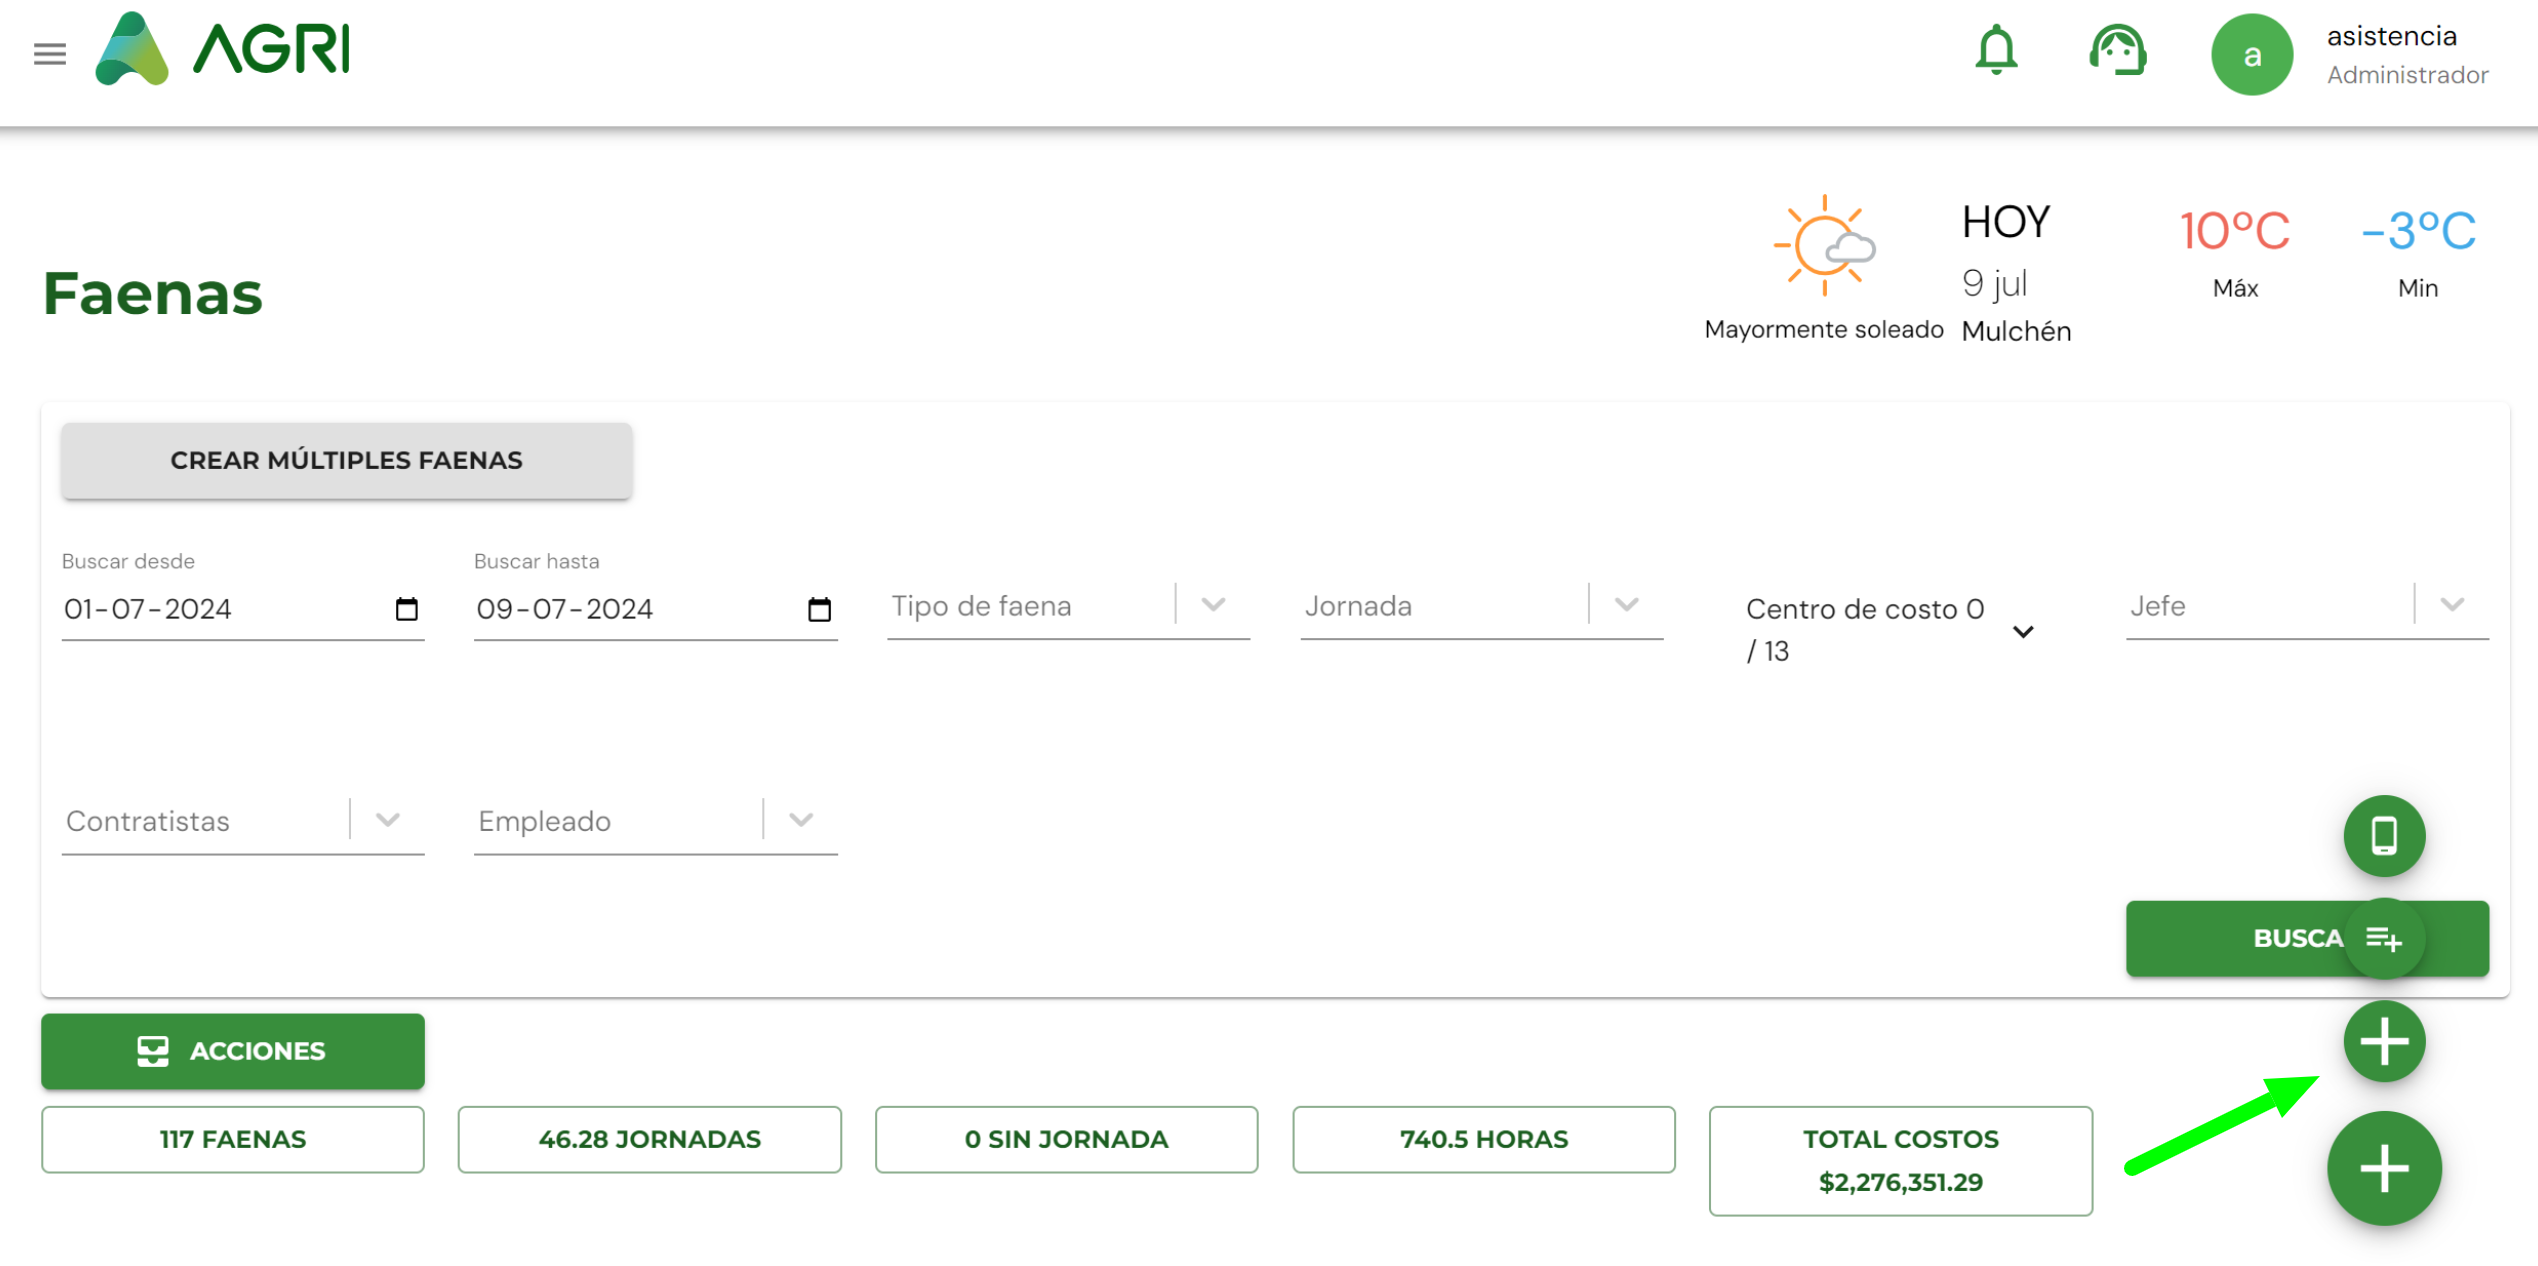Click the 0 Sin Jornada summary box

pyautogui.click(x=1066, y=1139)
